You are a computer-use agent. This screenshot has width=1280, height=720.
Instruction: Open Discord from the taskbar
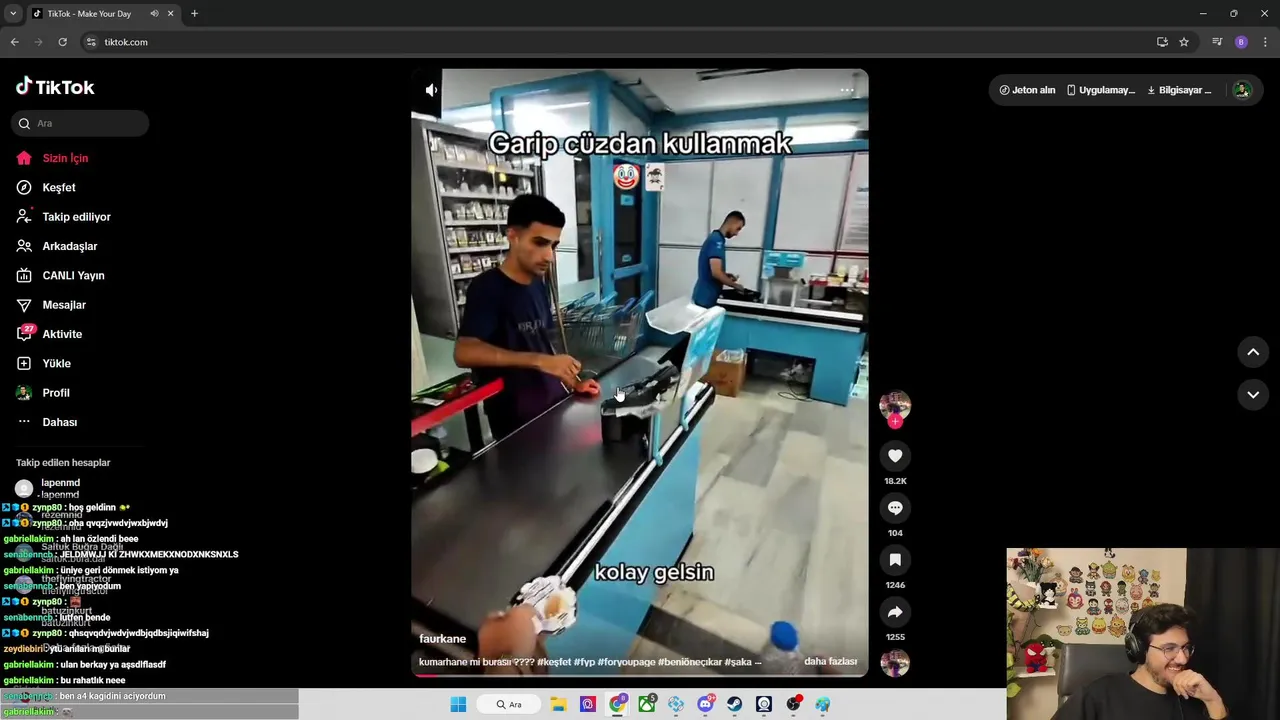pyautogui.click(x=705, y=704)
